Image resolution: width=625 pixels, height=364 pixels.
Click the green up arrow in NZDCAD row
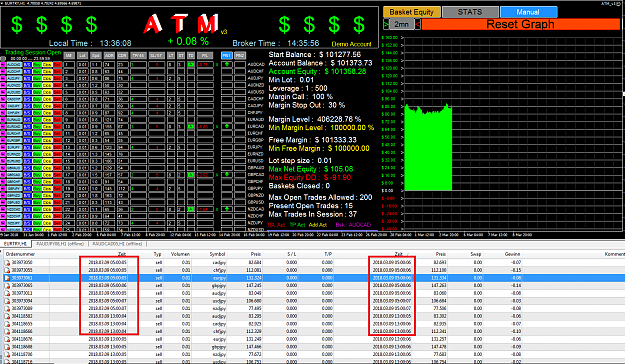[226, 209]
